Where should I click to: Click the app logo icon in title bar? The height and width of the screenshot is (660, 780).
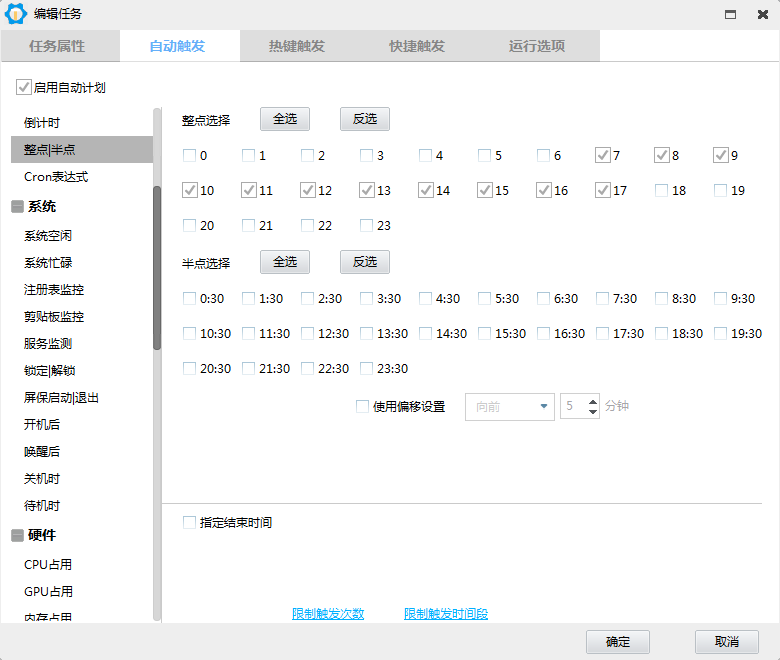click(x=16, y=14)
